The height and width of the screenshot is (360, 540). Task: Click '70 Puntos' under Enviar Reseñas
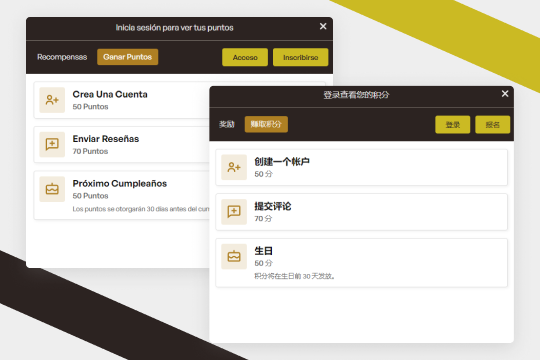90,151
